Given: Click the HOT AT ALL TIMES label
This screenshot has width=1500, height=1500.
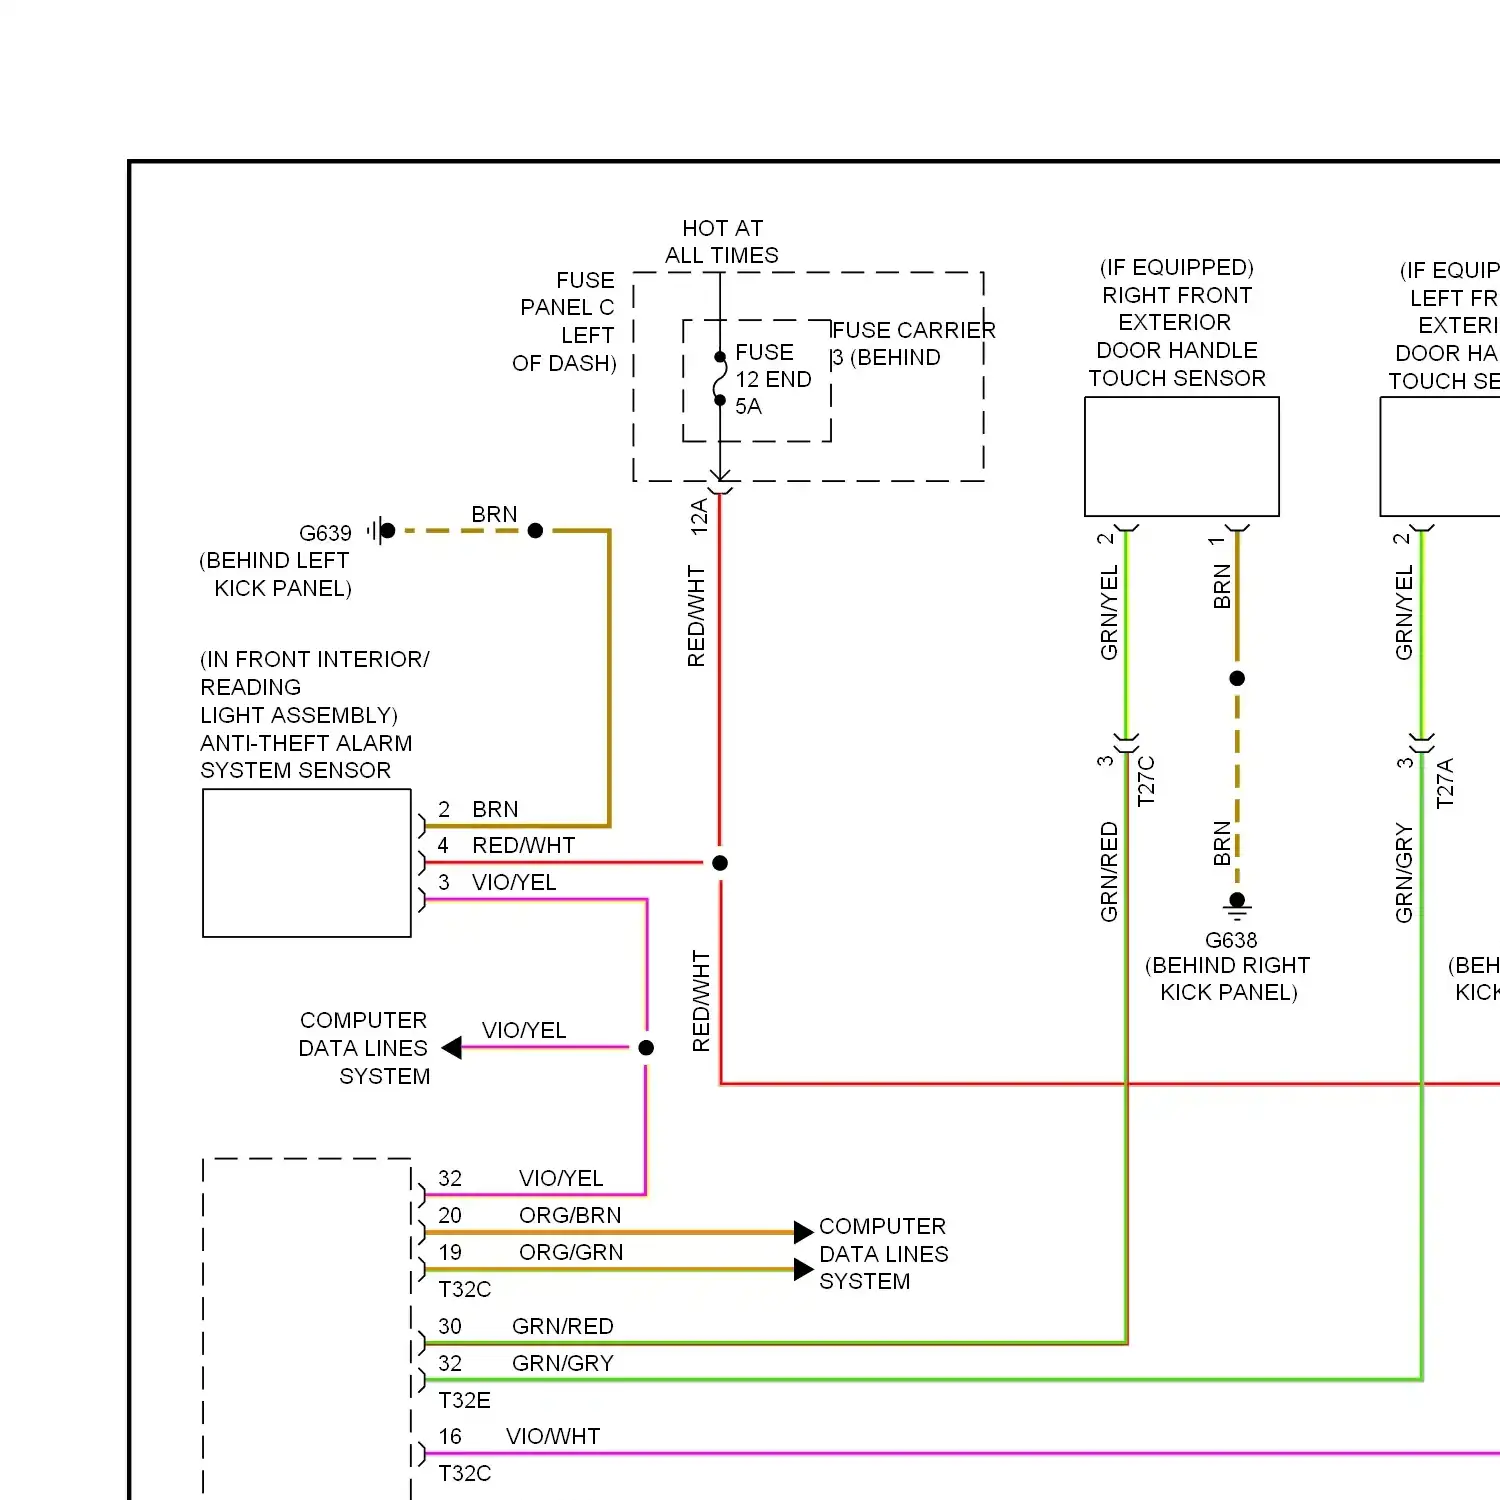Looking at the screenshot, I should pyautogui.click(x=722, y=242).
